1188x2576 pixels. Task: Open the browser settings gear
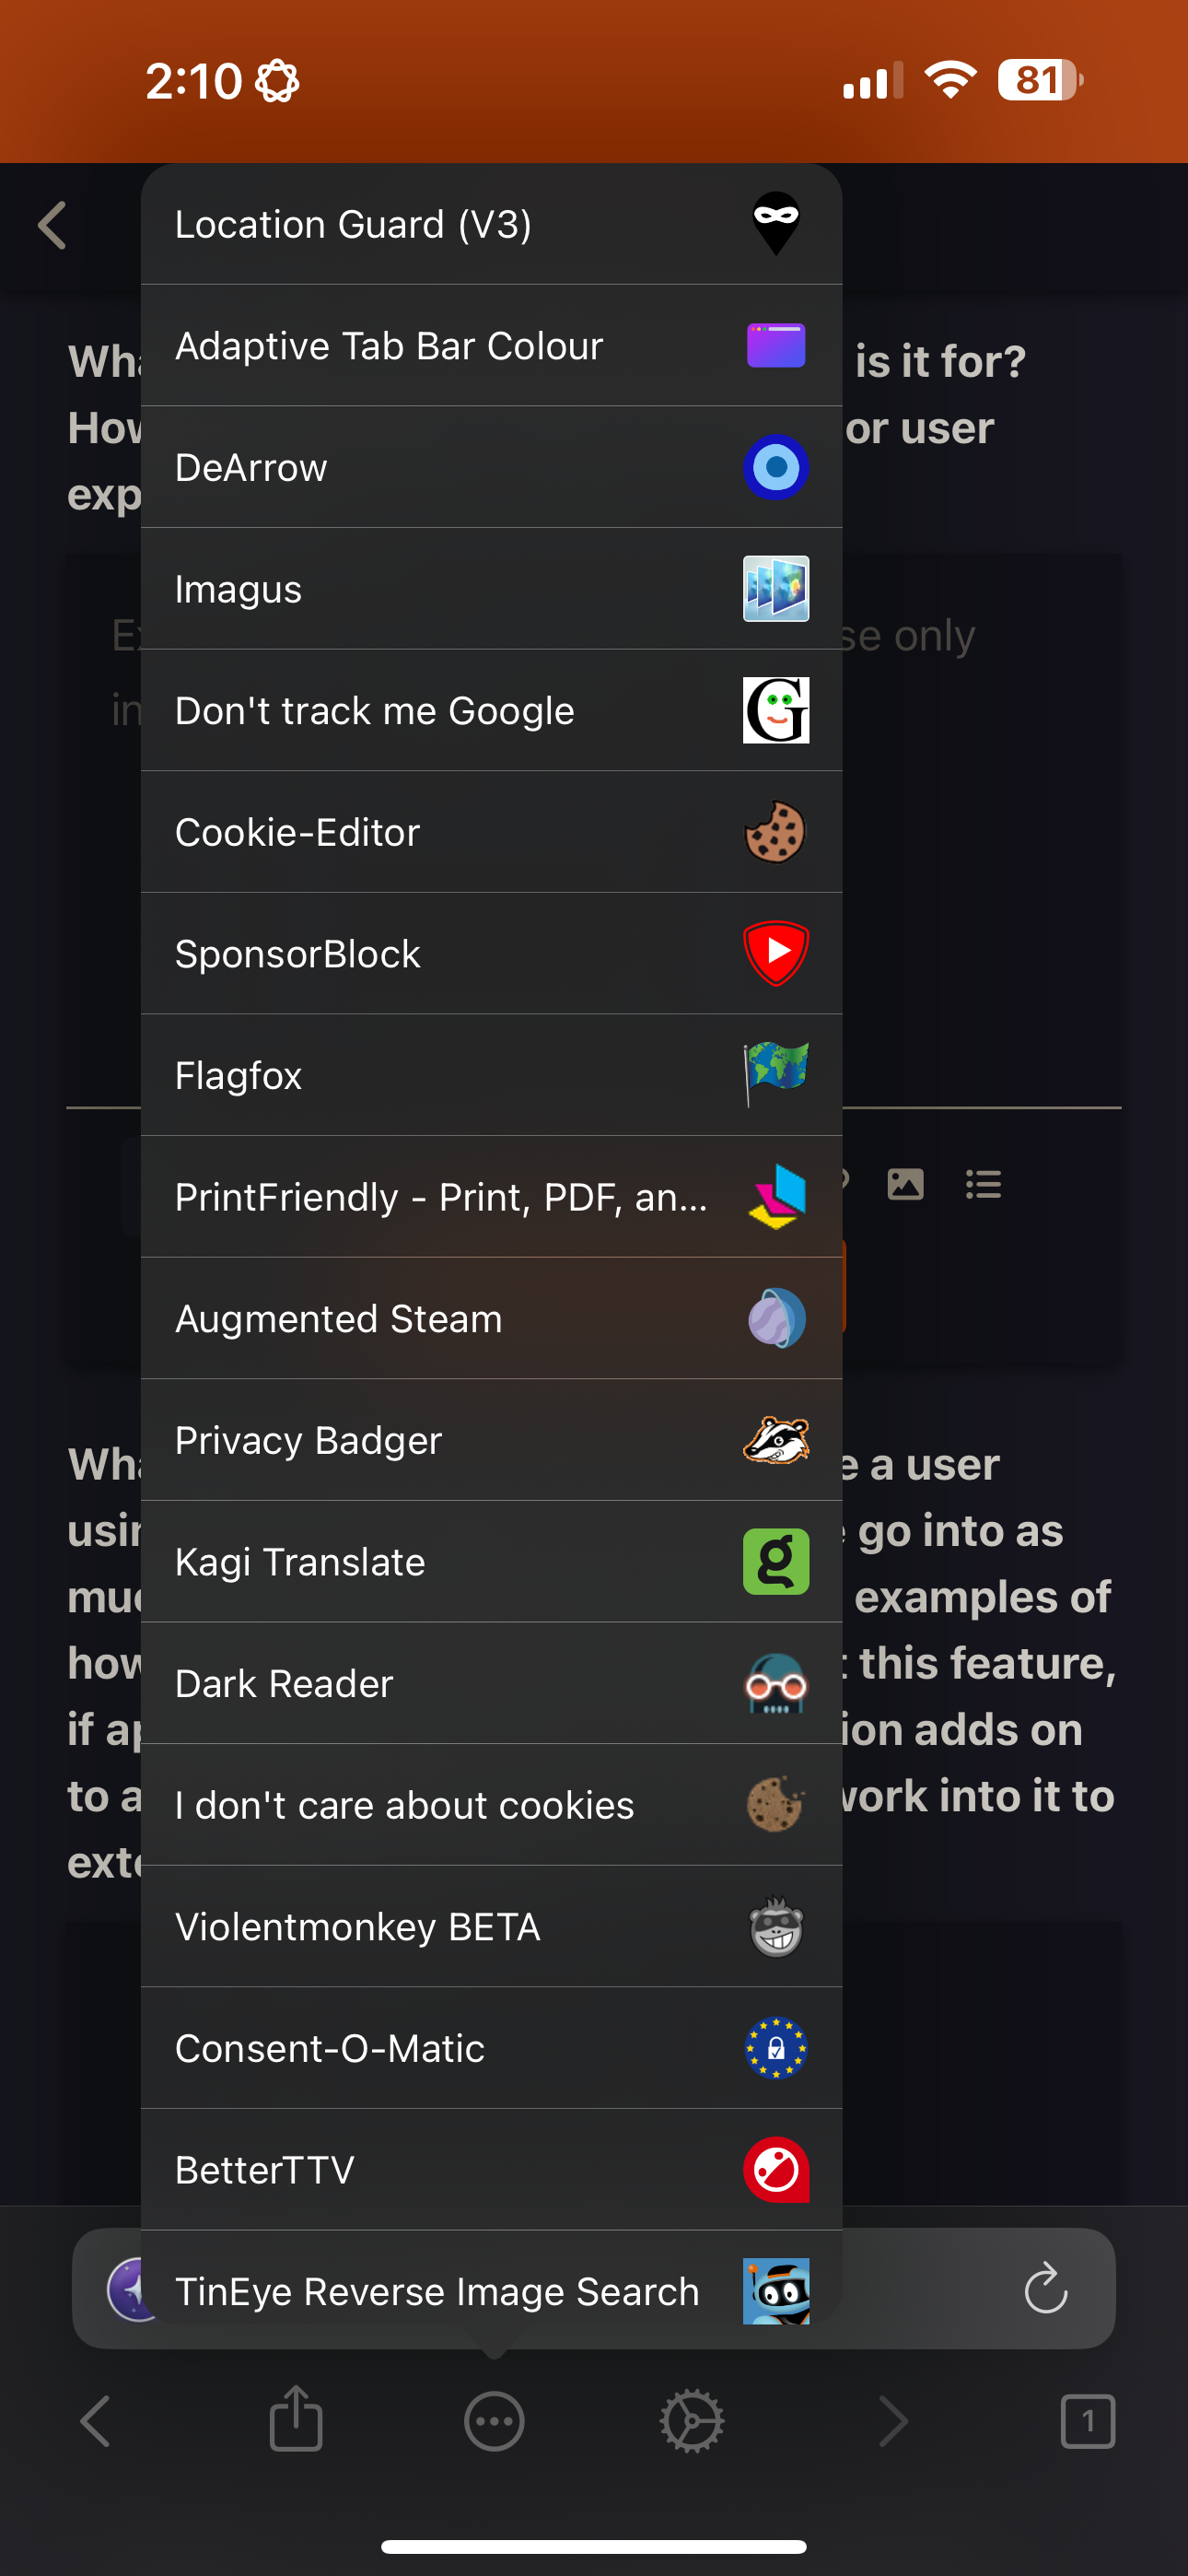tap(691, 2421)
